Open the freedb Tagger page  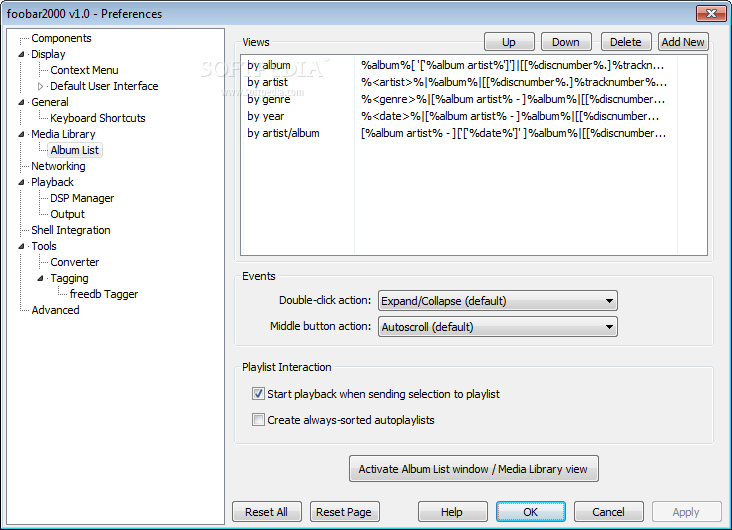(x=104, y=294)
